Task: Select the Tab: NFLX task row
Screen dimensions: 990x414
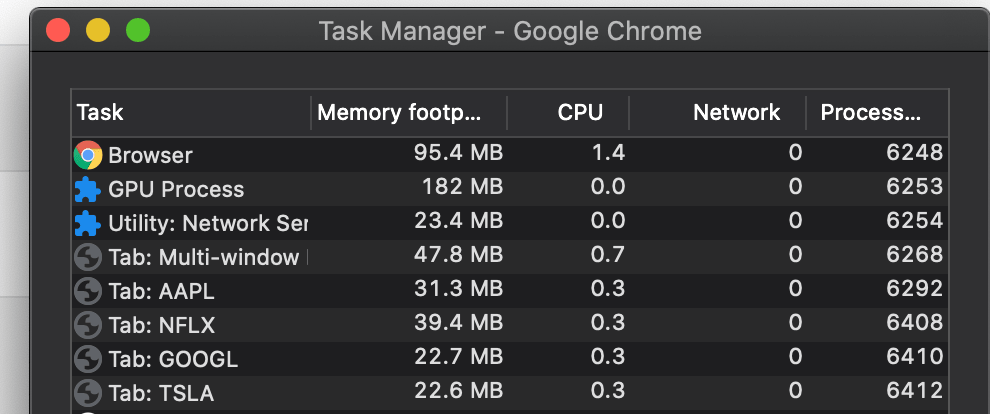Action: [x=162, y=325]
